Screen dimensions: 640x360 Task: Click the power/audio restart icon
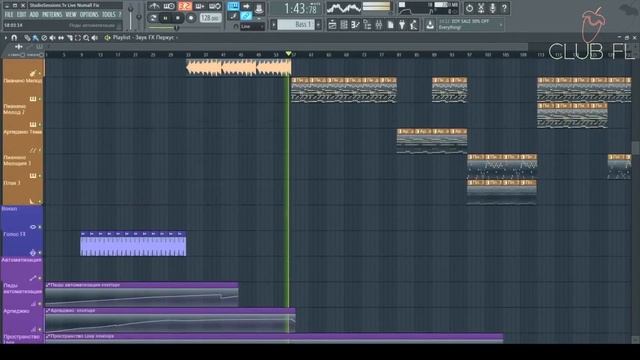click(x=469, y=8)
